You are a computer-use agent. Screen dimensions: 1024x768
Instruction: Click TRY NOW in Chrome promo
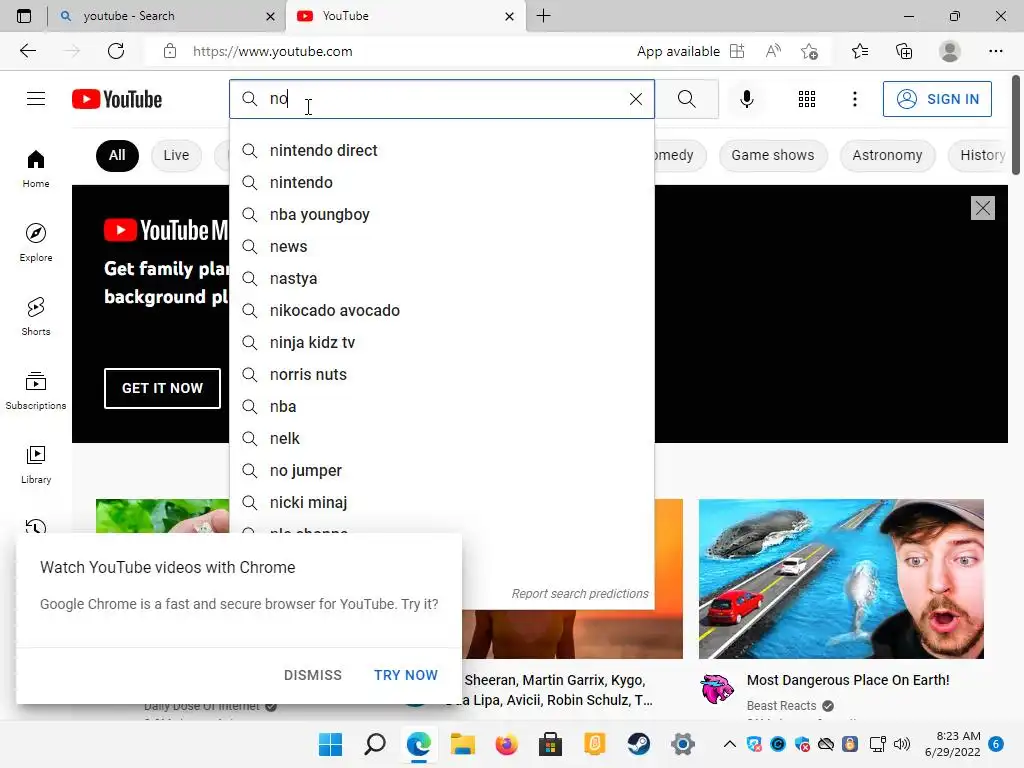point(406,675)
